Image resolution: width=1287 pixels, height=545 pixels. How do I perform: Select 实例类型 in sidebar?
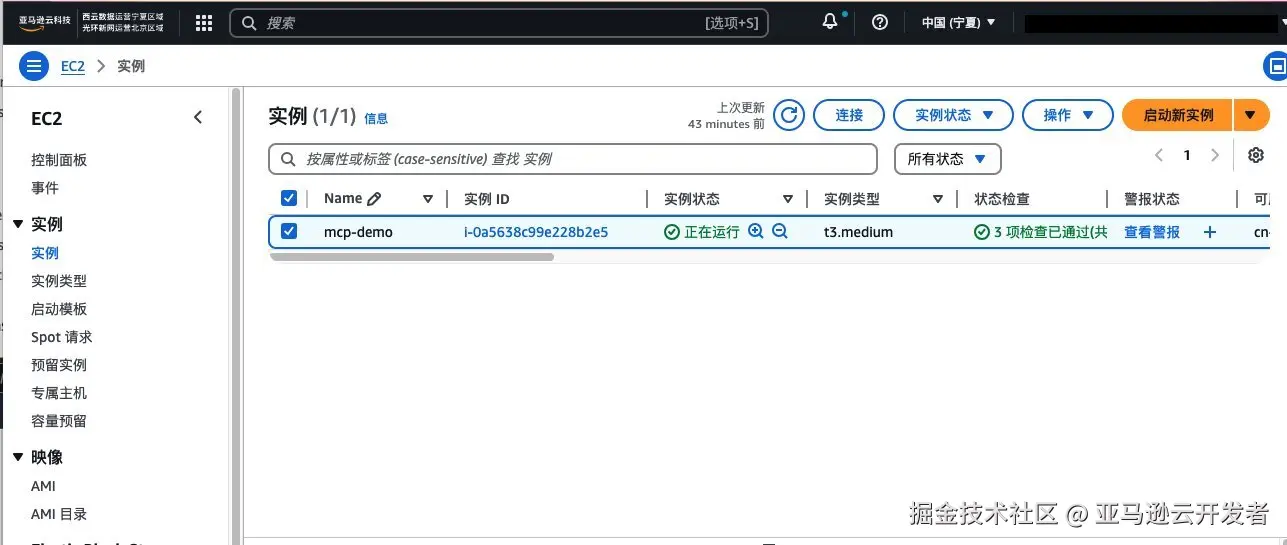(59, 281)
